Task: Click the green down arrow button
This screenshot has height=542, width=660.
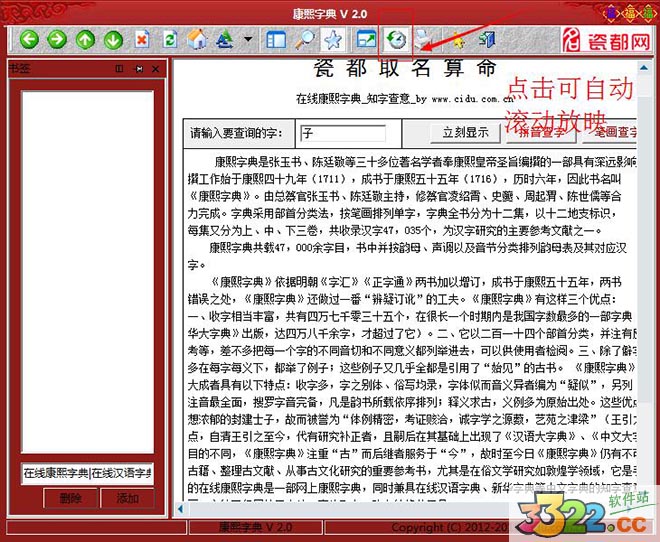Action: pyautogui.click(x=113, y=40)
